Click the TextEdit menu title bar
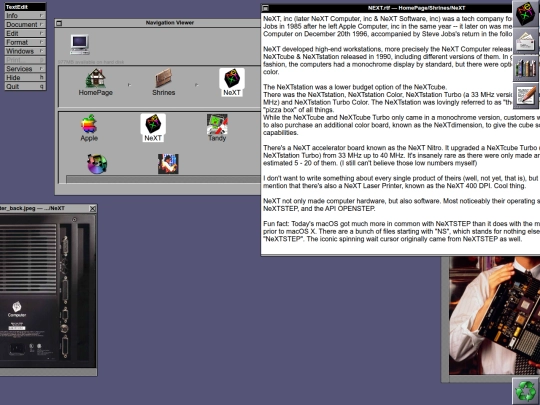 click(25, 7)
